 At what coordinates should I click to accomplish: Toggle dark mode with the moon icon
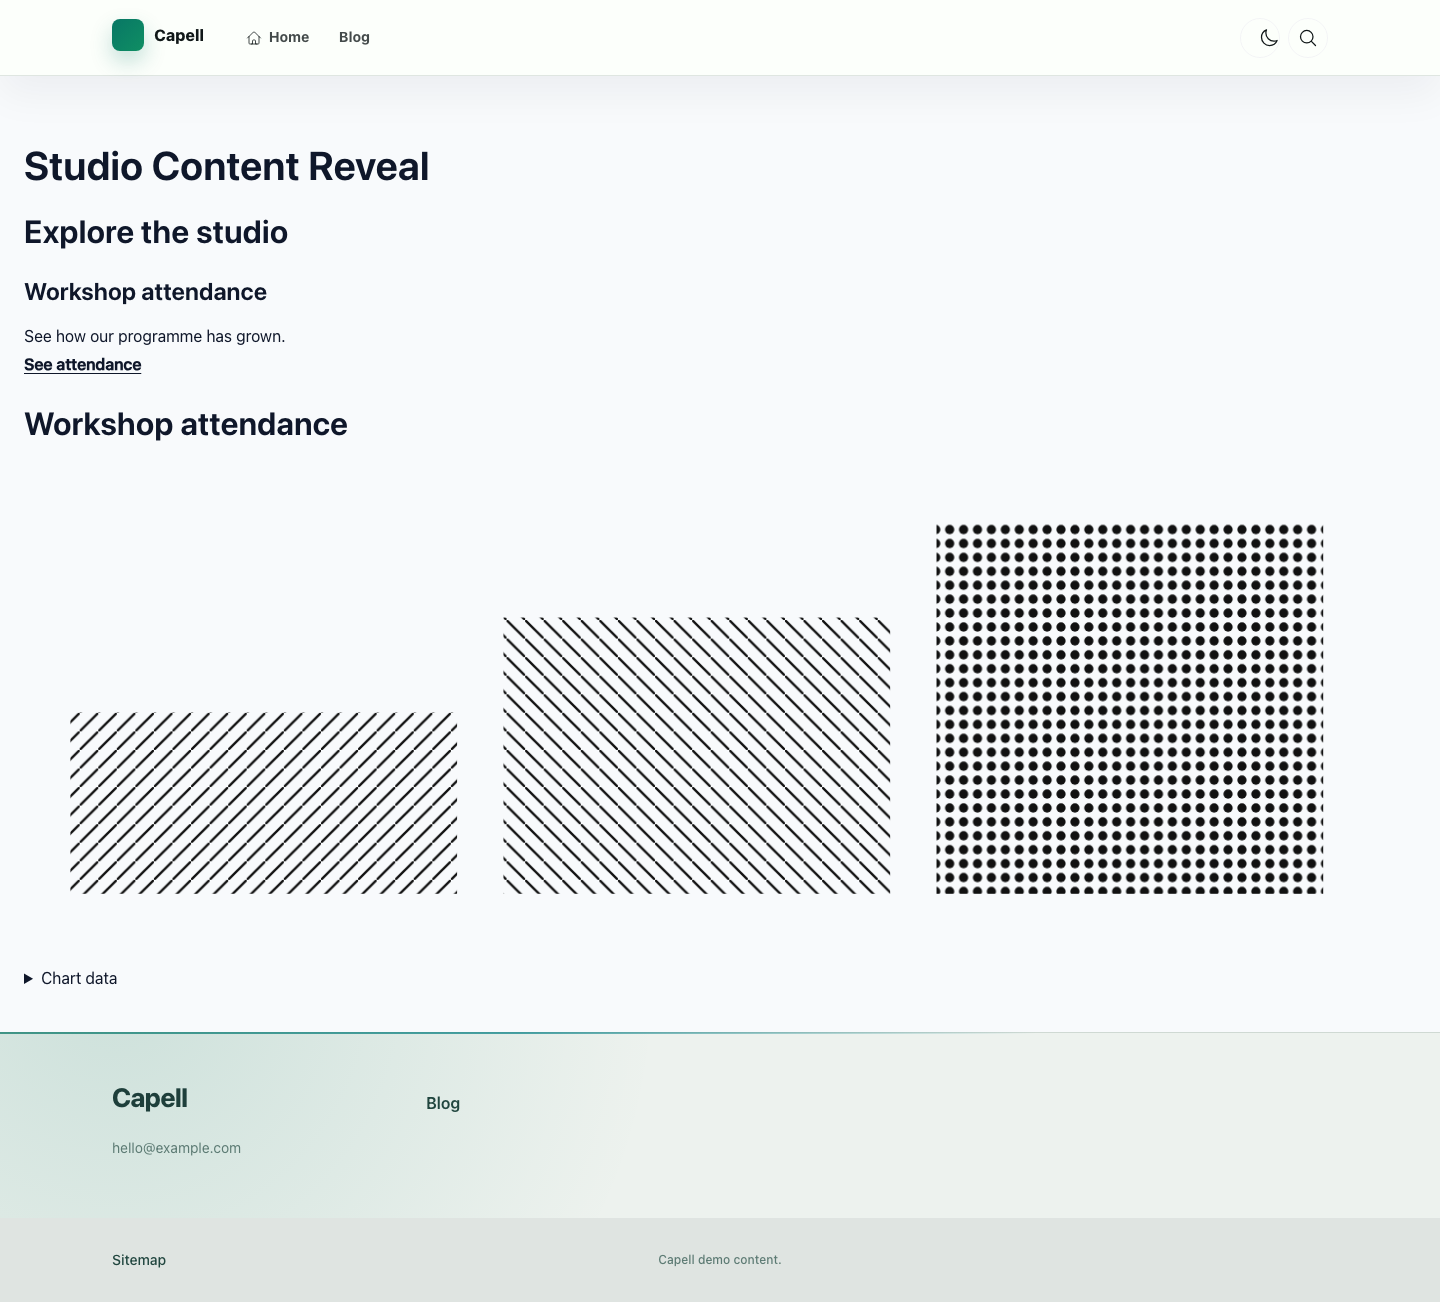1269,38
